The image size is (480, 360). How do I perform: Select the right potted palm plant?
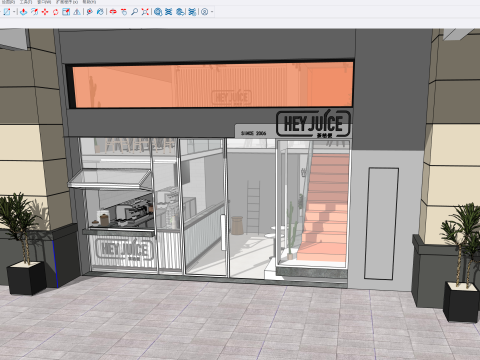click(x=463, y=262)
